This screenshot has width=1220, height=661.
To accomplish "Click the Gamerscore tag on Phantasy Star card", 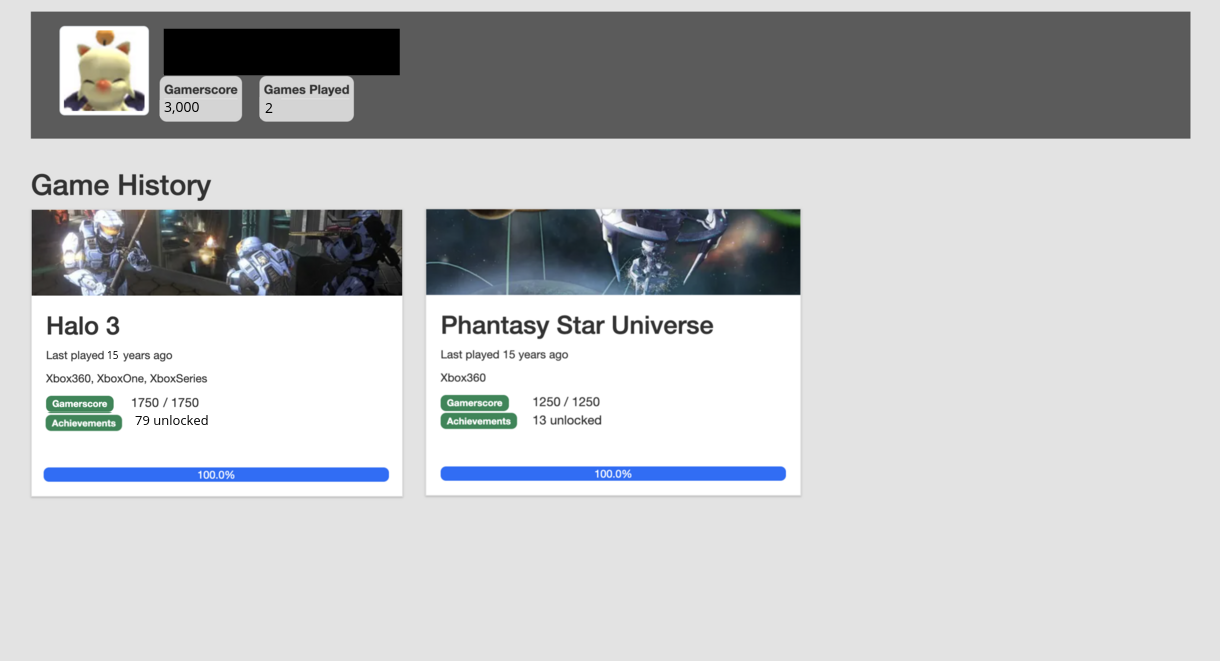I will 475,403.
